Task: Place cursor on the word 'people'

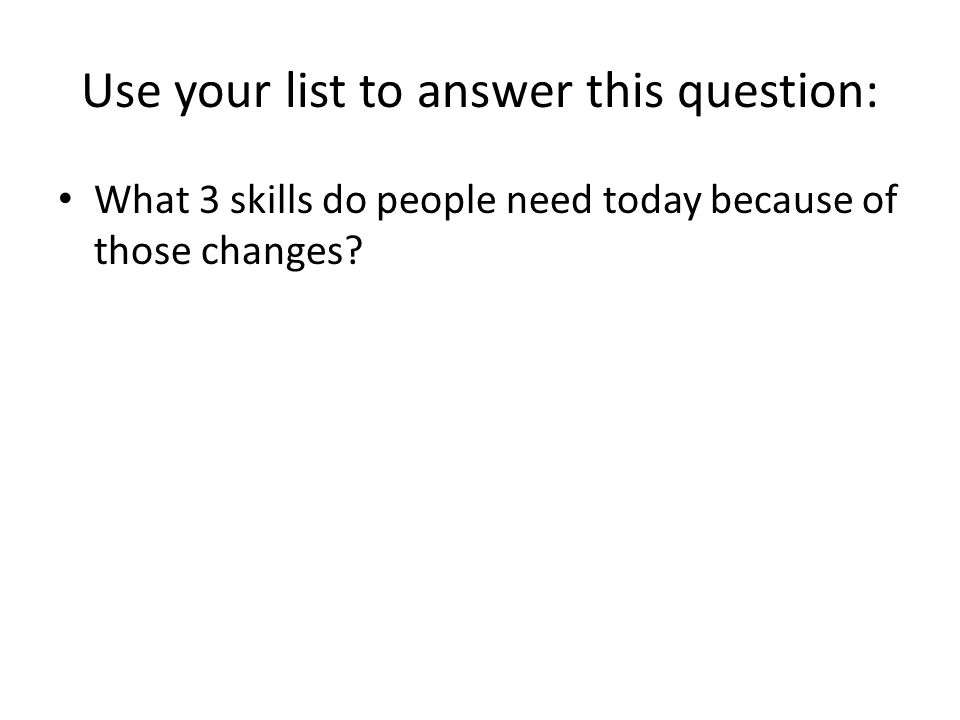Action: (x=436, y=202)
